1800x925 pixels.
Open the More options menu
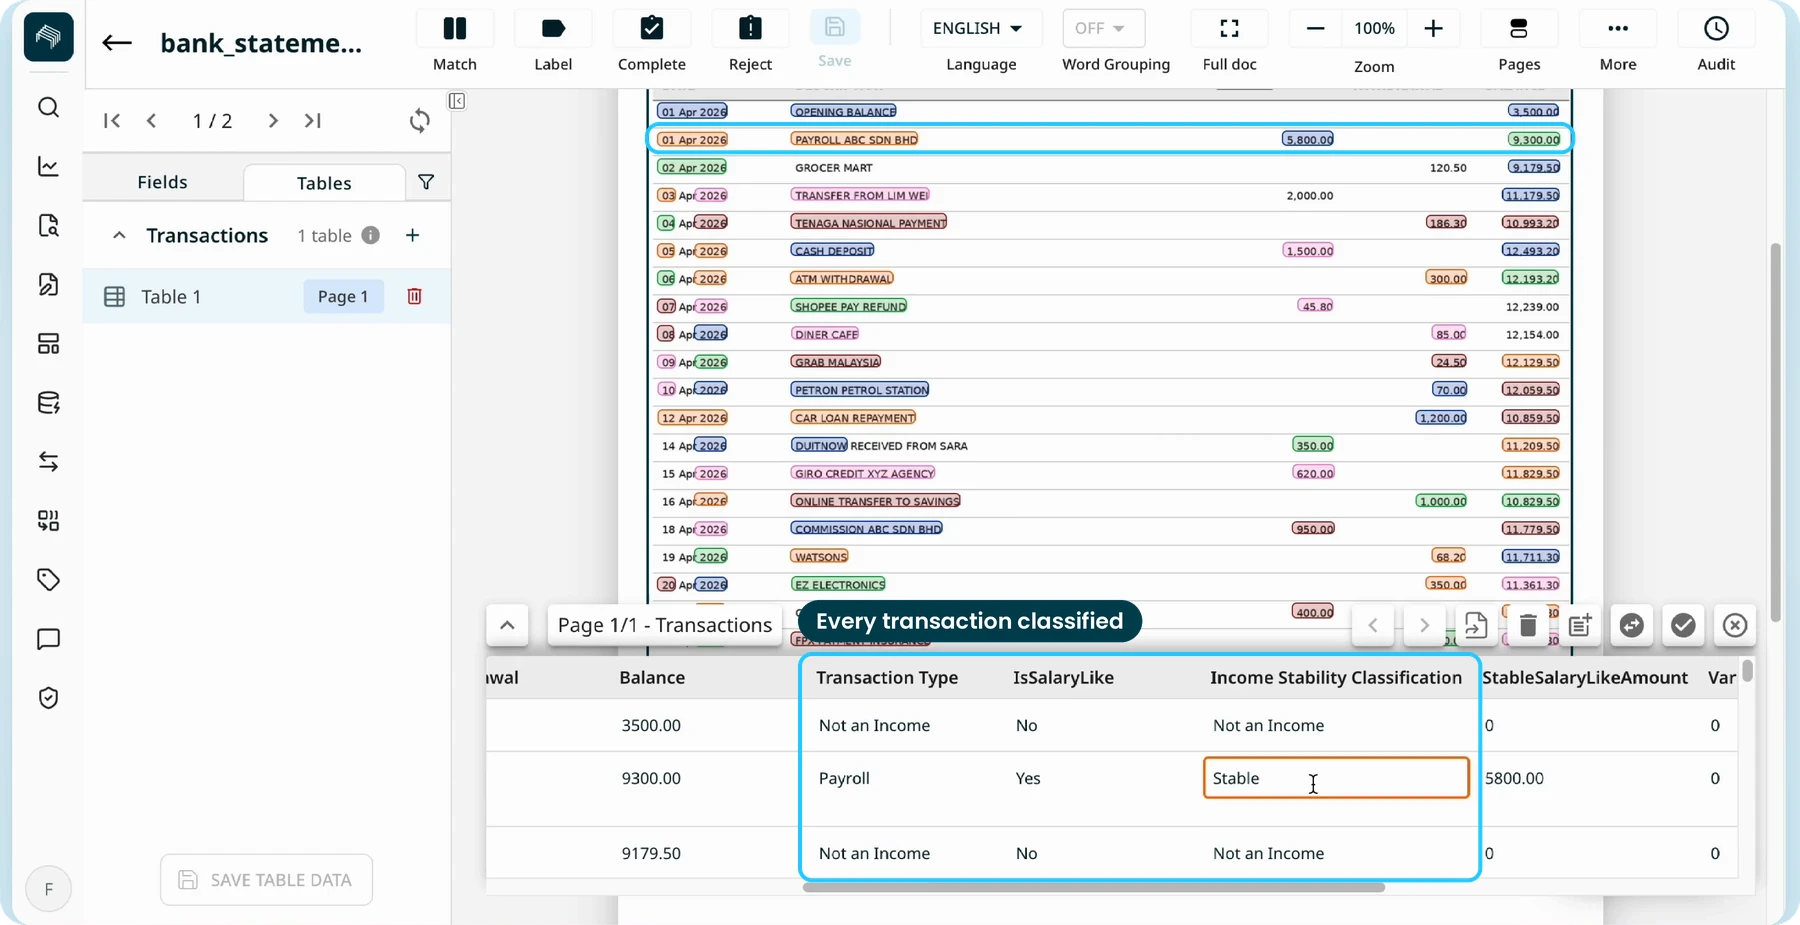pos(1617,29)
